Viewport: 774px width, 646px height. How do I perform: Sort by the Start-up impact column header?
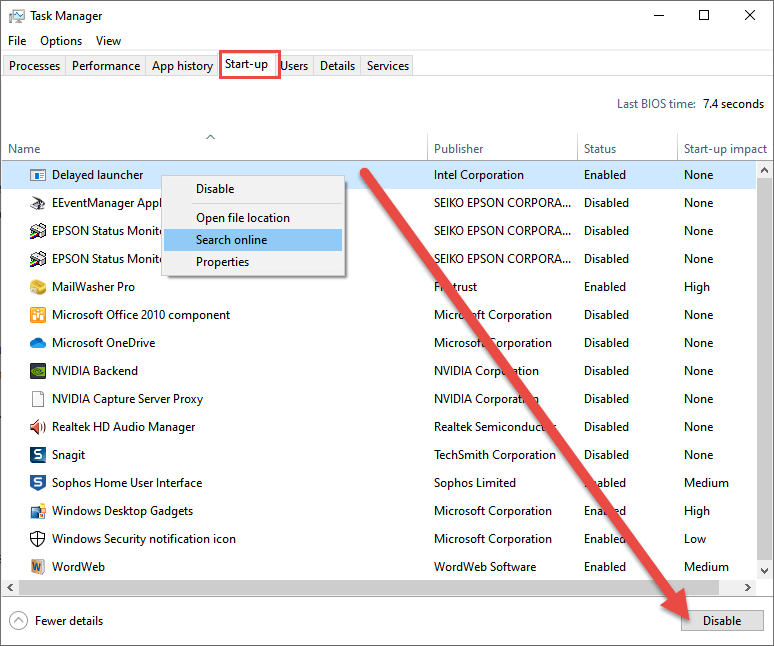(x=725, y=149)
